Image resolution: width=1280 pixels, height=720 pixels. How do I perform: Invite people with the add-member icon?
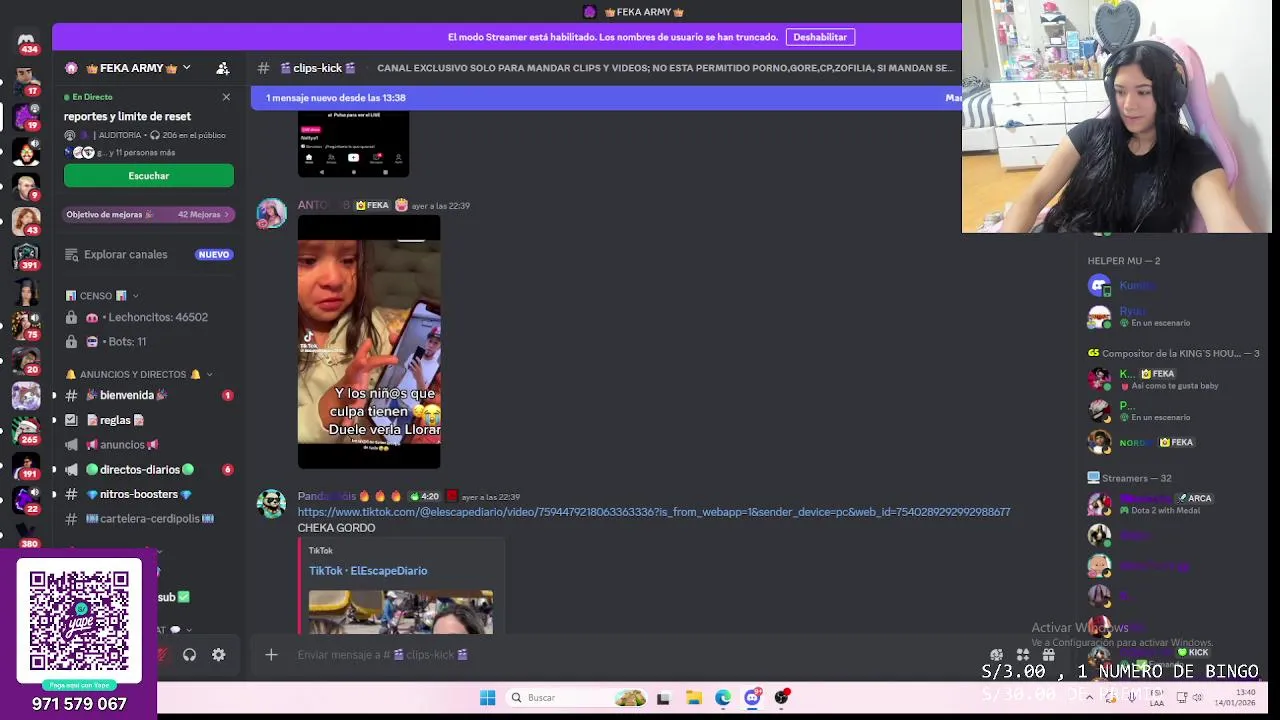223,68
